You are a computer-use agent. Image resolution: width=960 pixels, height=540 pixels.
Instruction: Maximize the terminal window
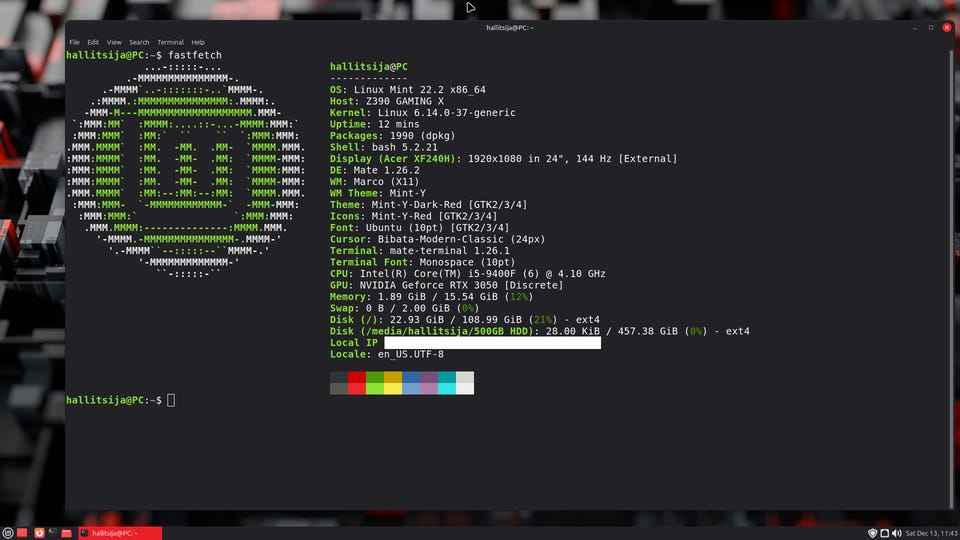pyautogui.click(x=931, y=28)
